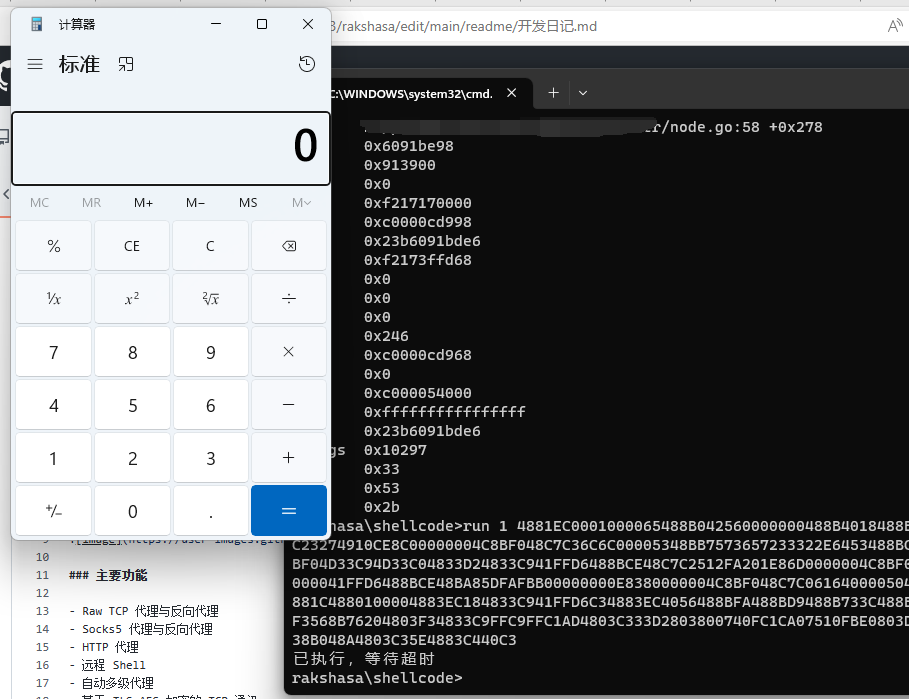Image resolution: width=909 pixels, height=699 pixels.
Task: Click digit 0 on the calculator keypad
Action: pos(132,511)
